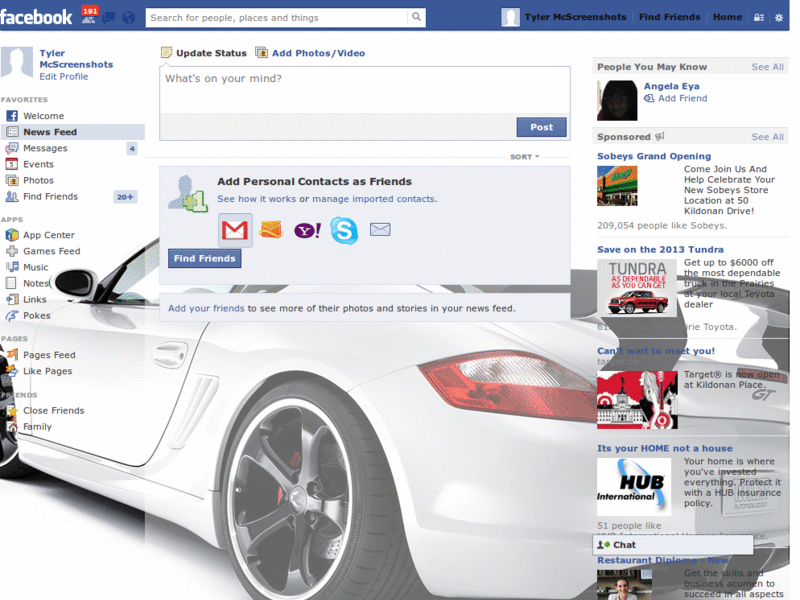This screenshot has height=600, width=800.
Task: Select other email envelope icon
Action: [380, 230]
